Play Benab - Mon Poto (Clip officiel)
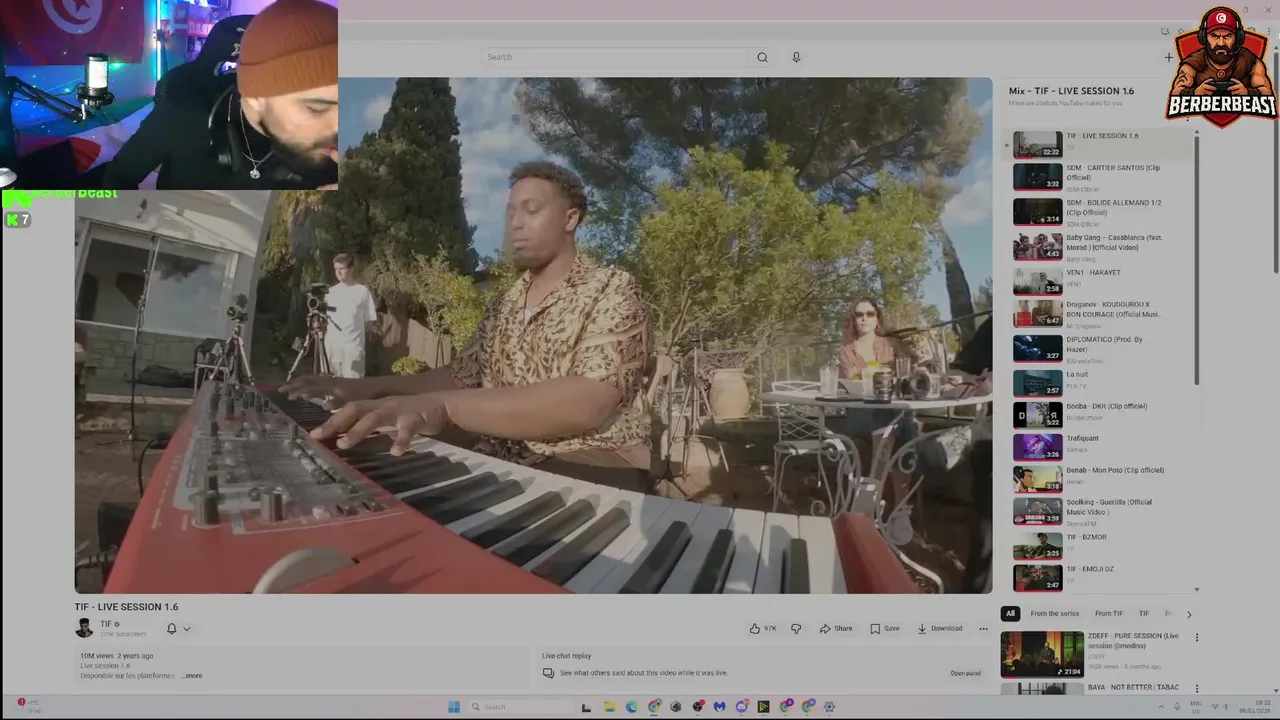 (1100, 479)
